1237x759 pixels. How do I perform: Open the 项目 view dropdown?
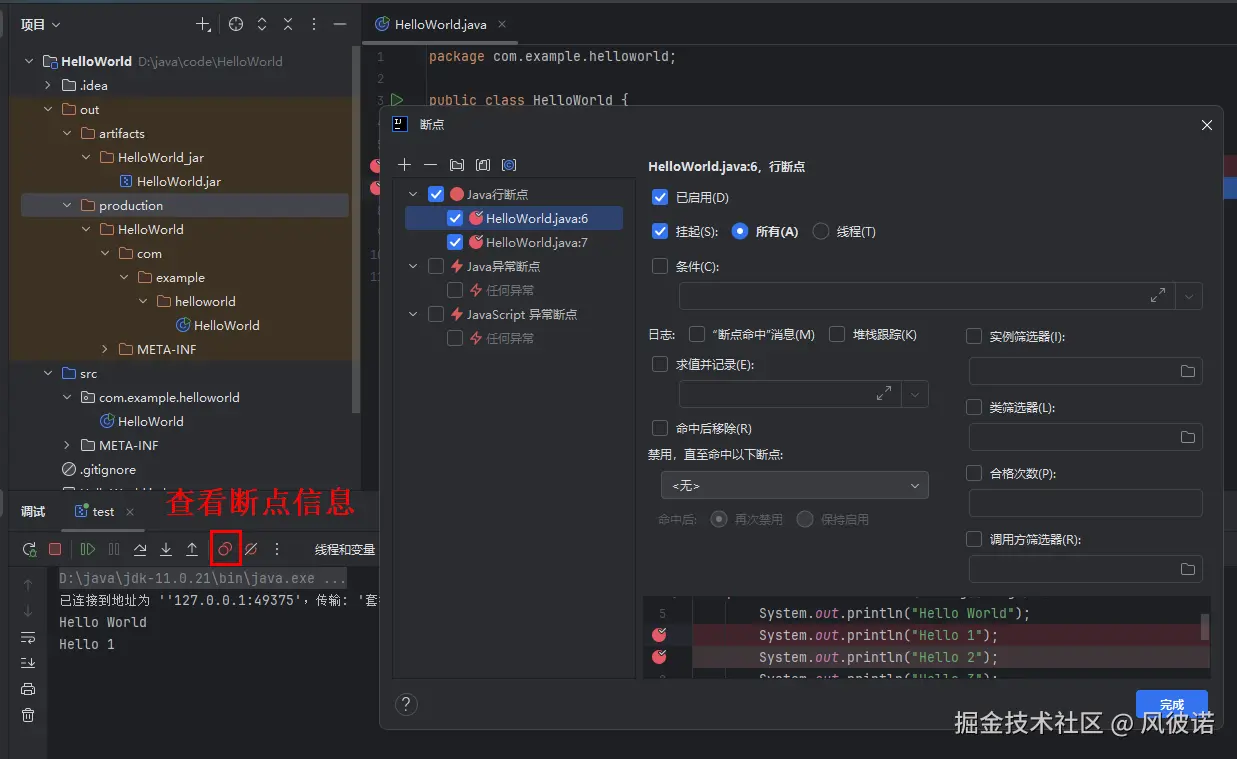(41, 24)
